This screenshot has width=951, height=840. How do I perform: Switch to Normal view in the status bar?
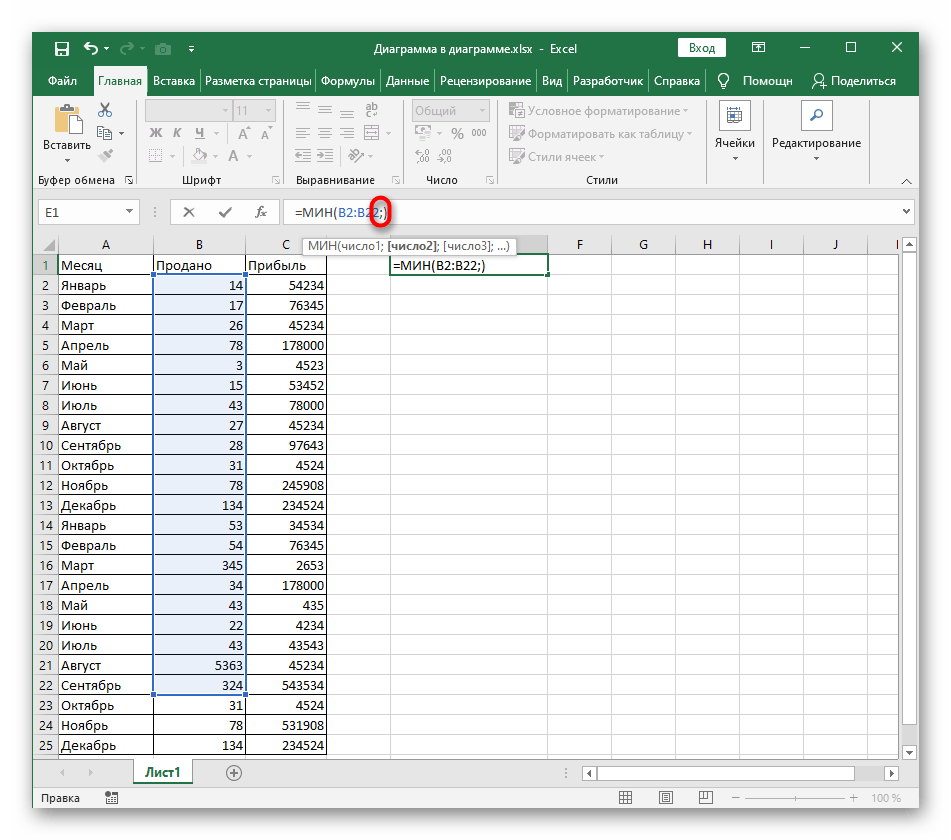[625, 798]
